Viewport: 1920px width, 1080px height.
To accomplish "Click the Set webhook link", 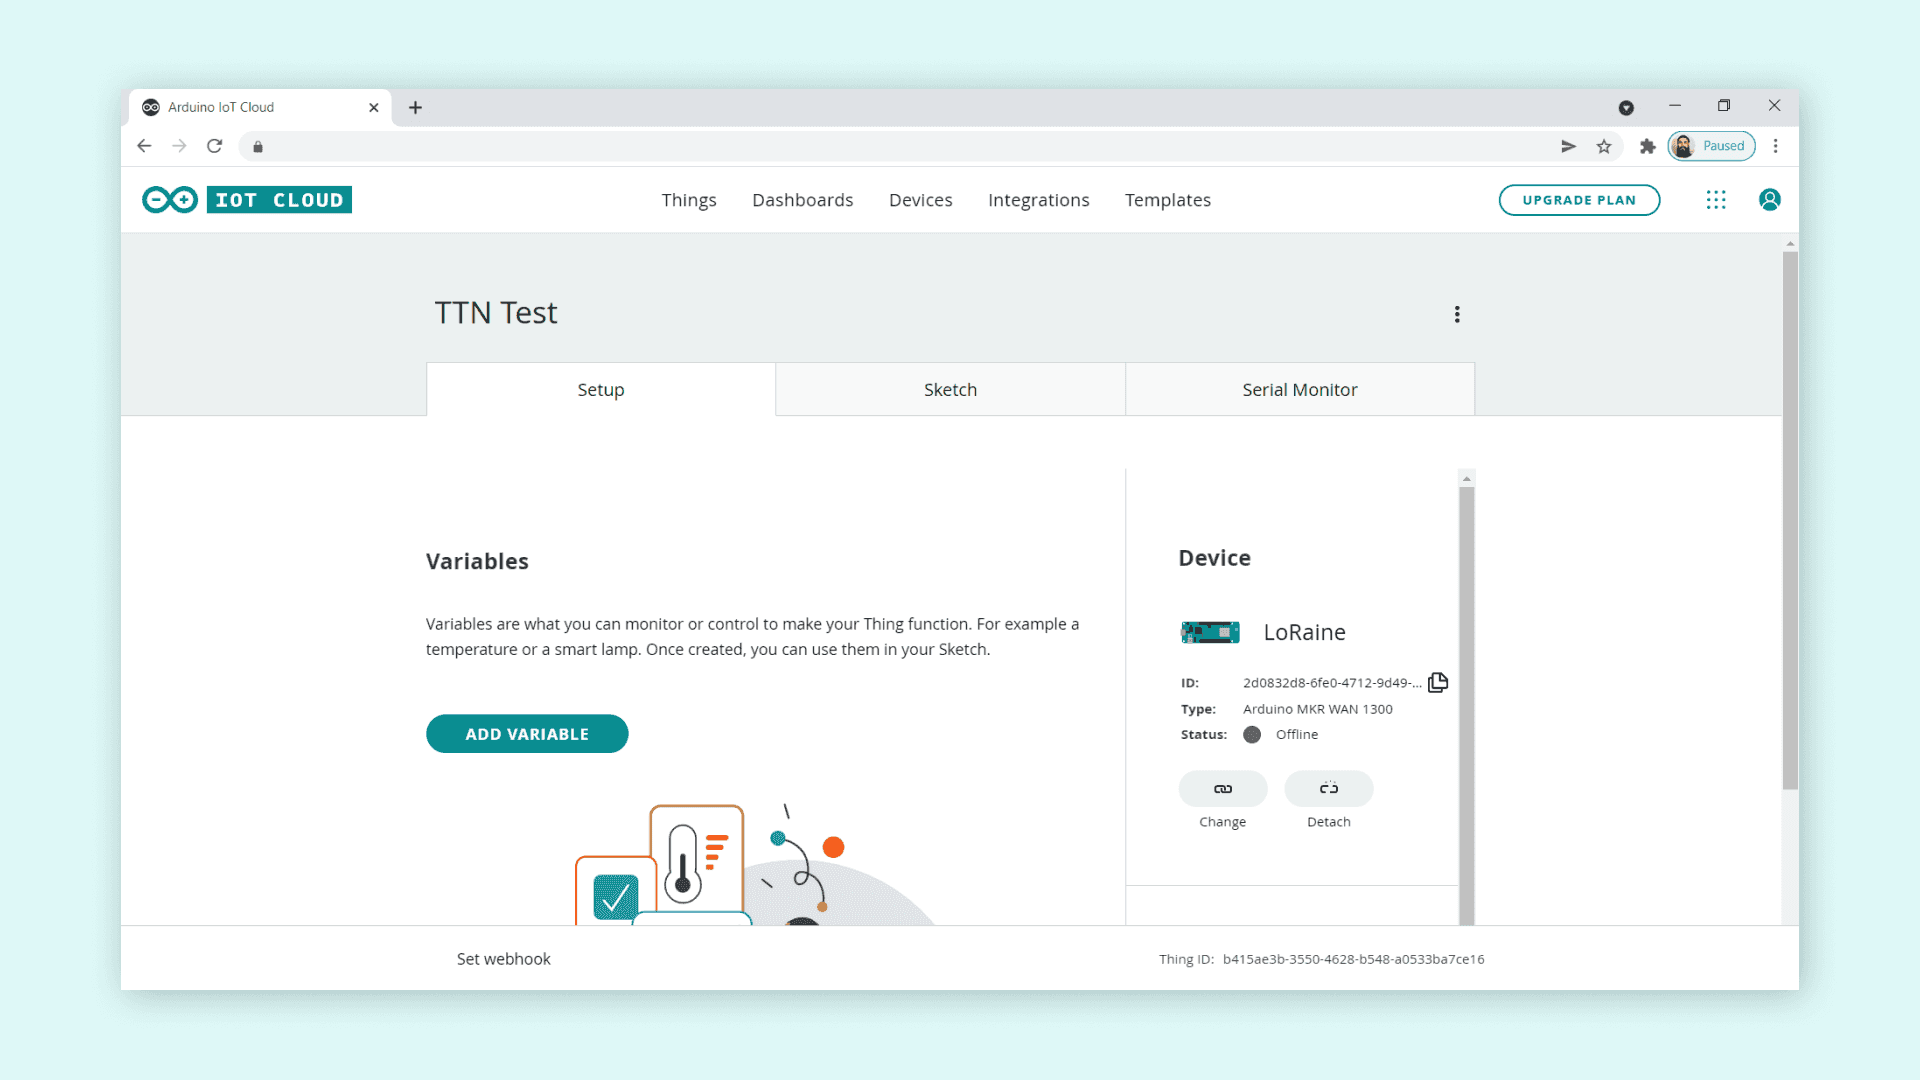I will point(503,959).
